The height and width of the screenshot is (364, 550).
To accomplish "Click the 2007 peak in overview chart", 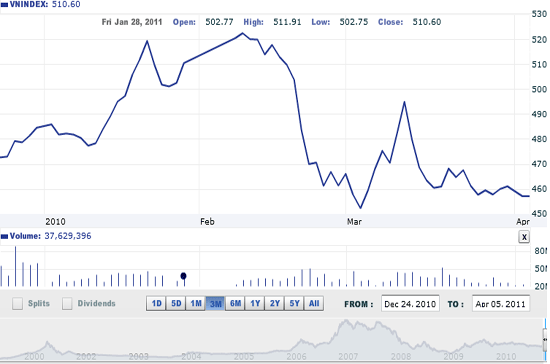I will pos(347,322).
